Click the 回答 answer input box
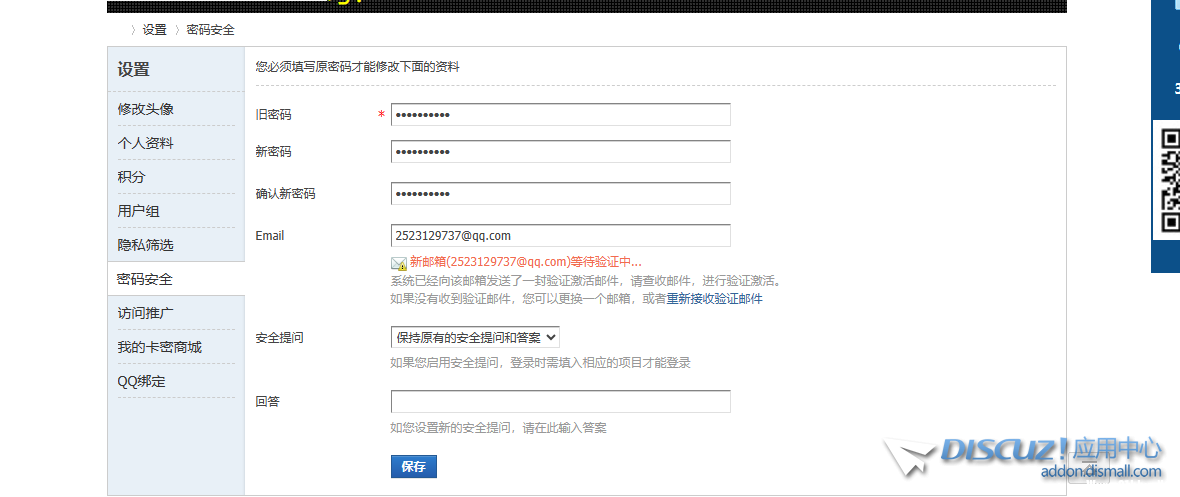 pos(560,401)
